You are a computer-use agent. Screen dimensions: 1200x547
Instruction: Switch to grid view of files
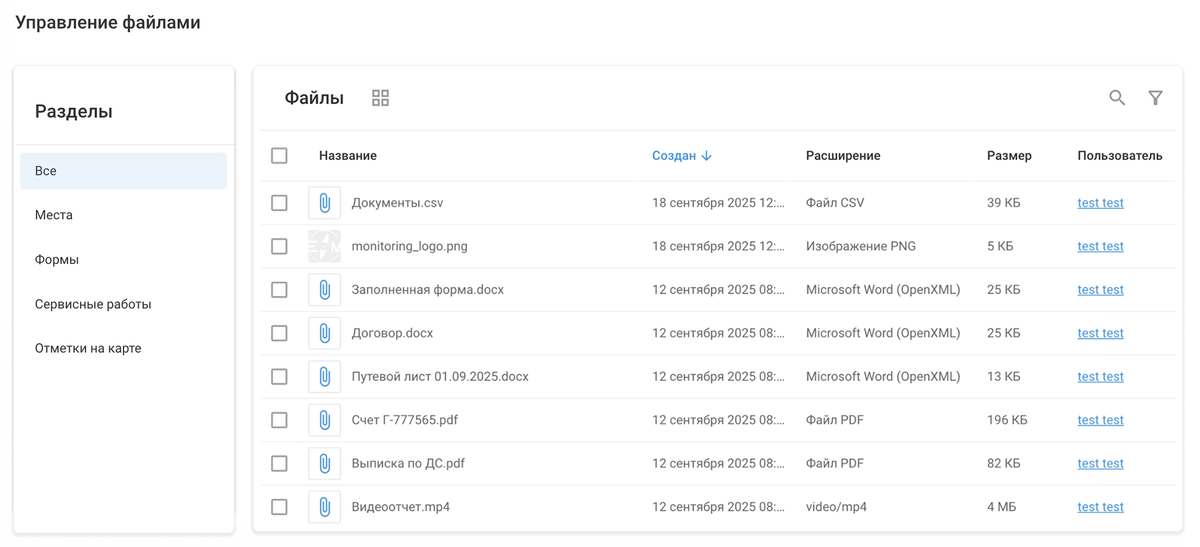click(380, 98)
